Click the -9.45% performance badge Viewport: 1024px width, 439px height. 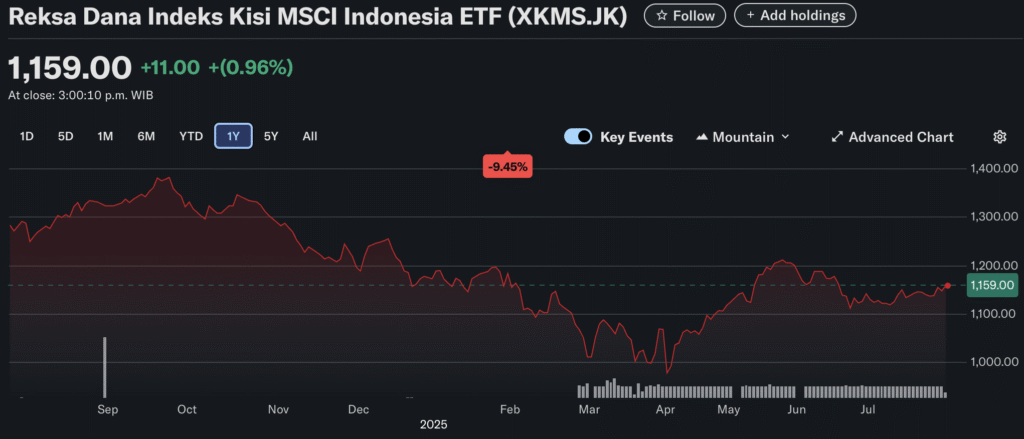point(508,167)
